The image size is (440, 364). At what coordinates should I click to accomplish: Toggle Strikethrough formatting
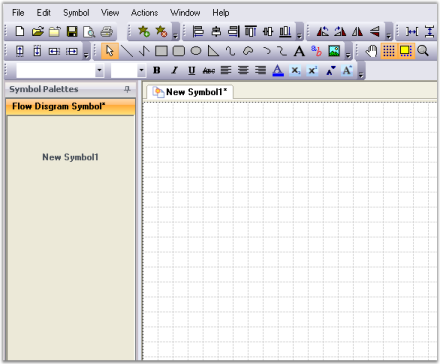pyautogui.click(x=209, y=71)
